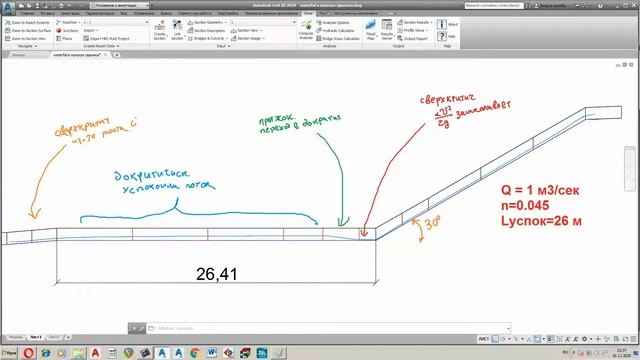Open Section Assign tool

point(248,38)
